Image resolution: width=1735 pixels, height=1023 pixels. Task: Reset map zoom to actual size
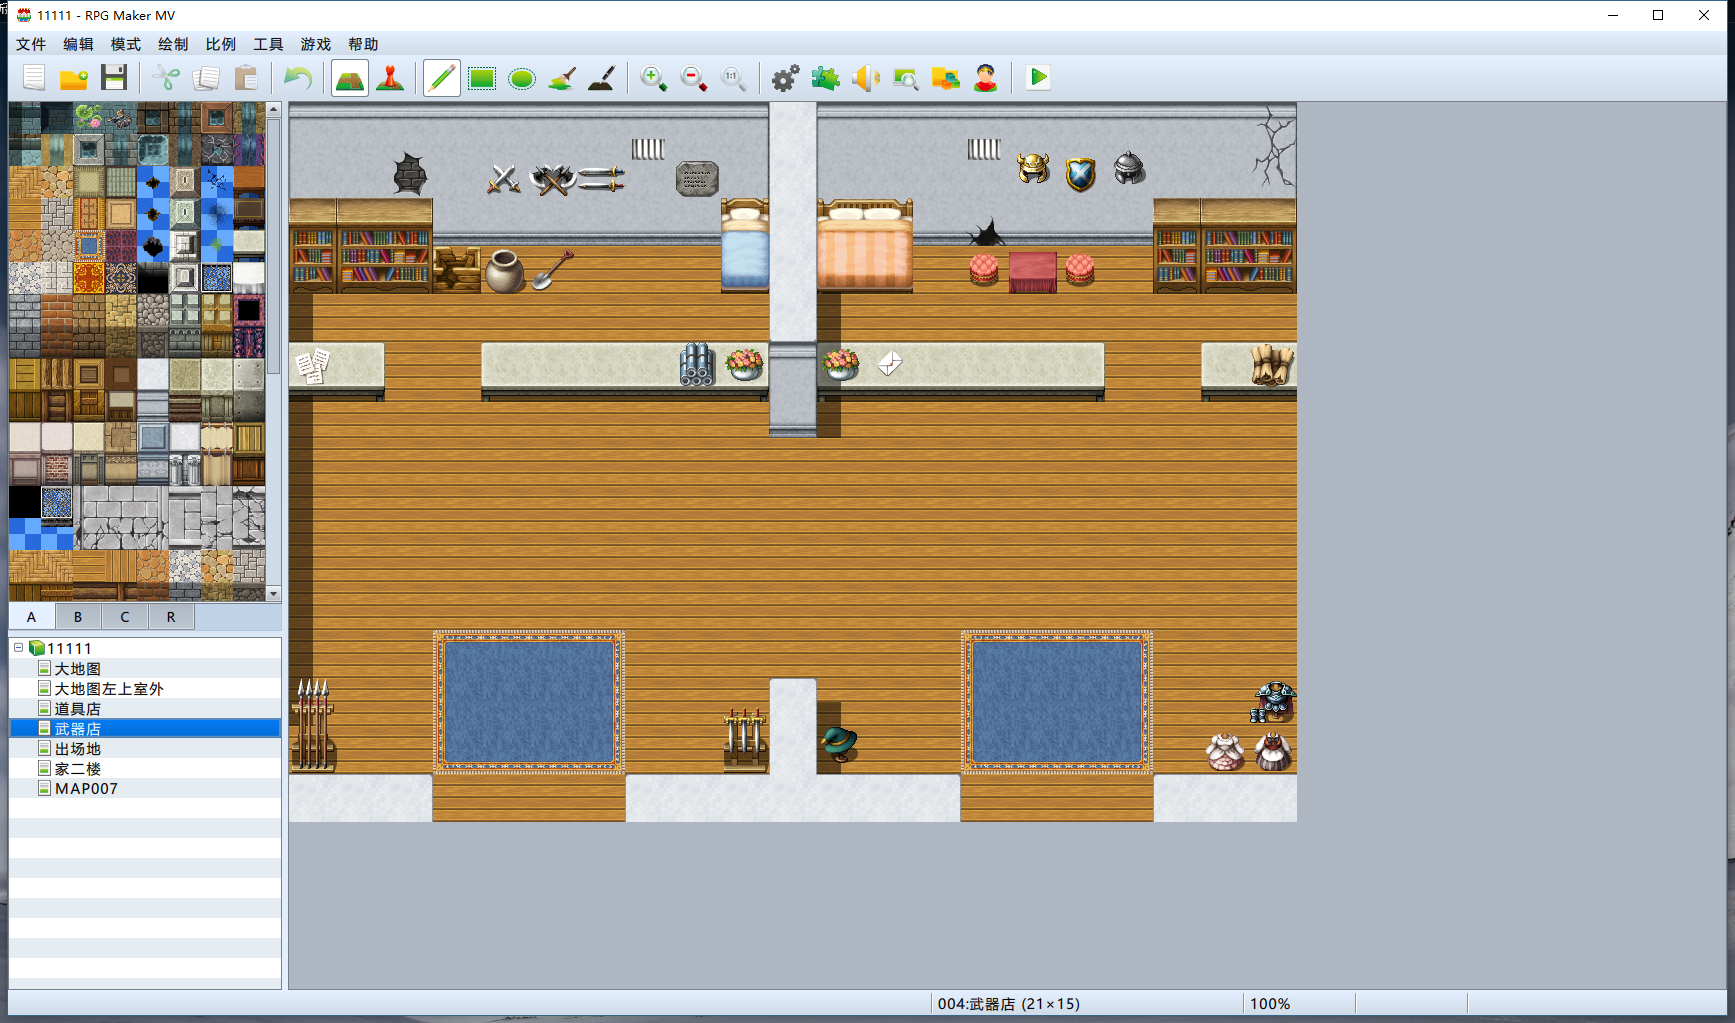pyautogui.click(x=734, y=78)
